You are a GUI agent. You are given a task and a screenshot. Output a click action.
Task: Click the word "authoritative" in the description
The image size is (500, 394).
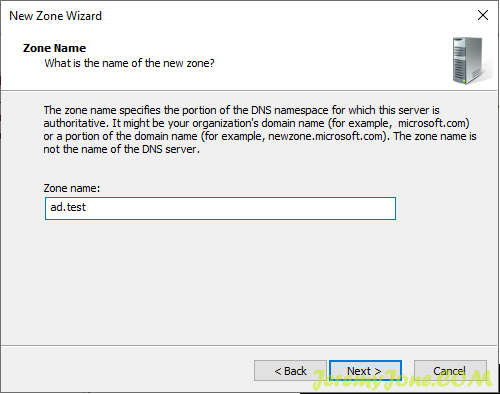pyautogui.click(x=75, y=123)
